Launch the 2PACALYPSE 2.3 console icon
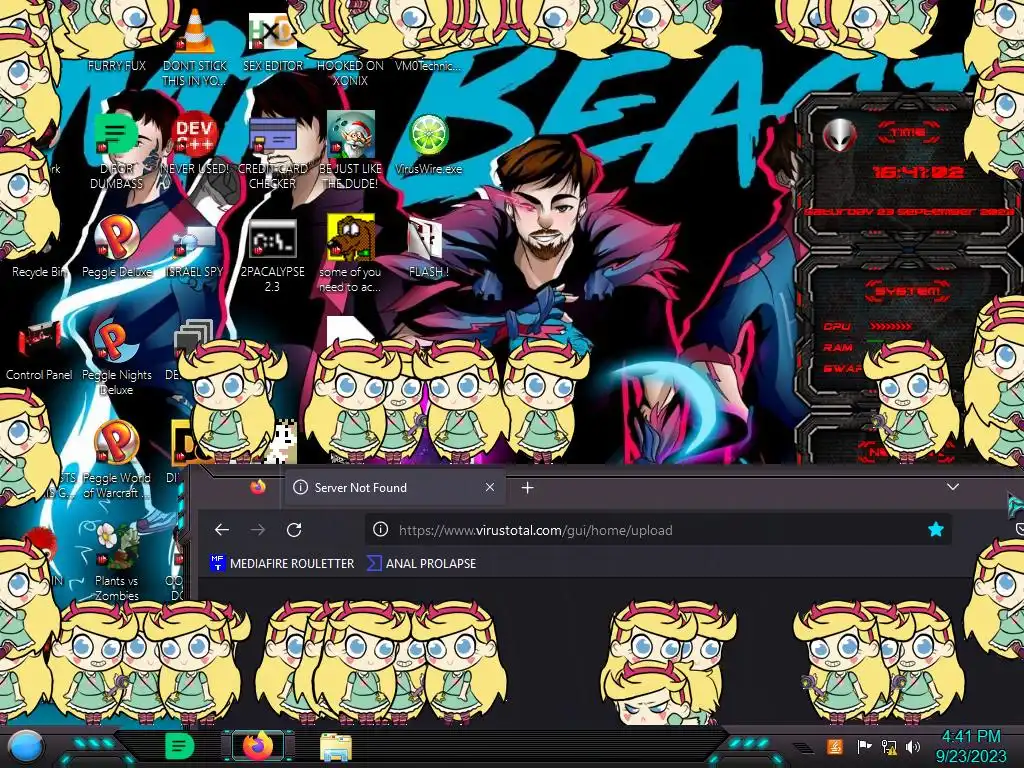The image size is (1024, 768). pyautogui.click(x=272, y=255)
